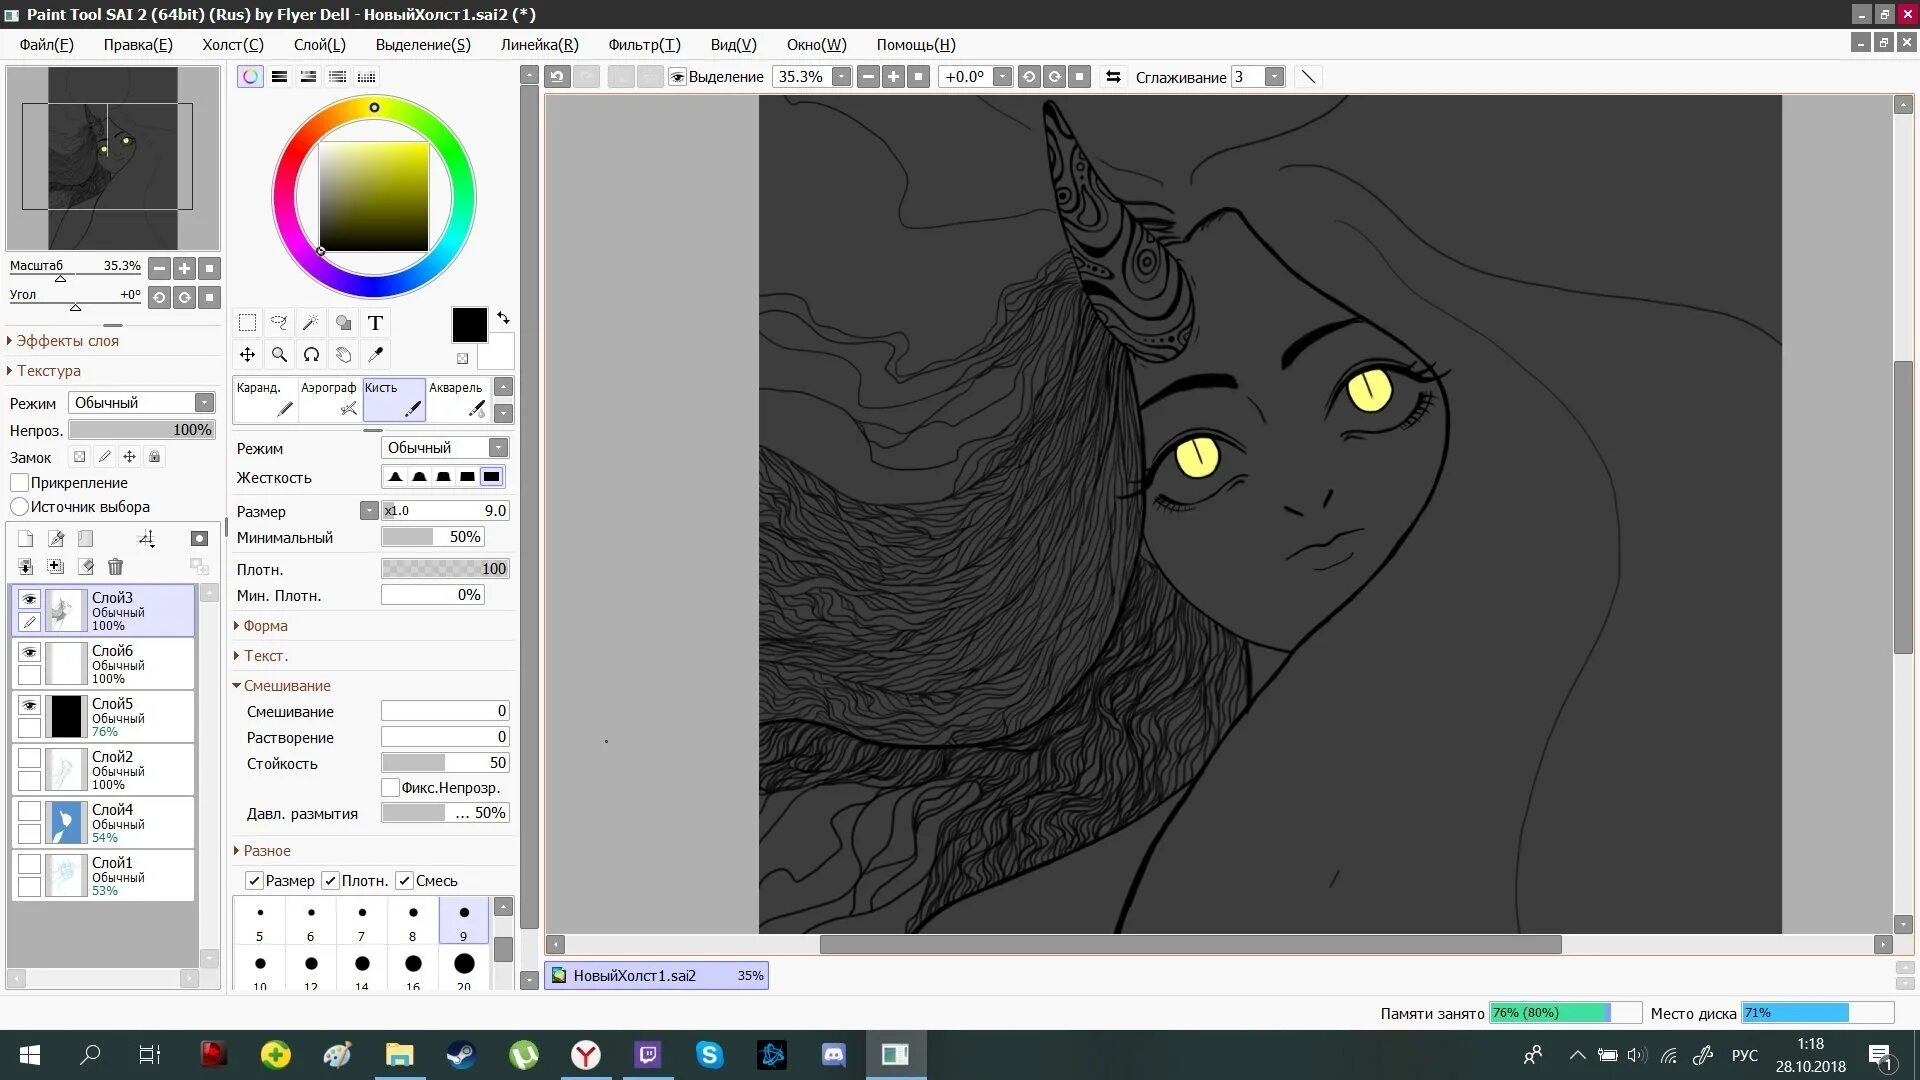
Task: Hide layer Слой6 with eye icon
Action: pyautogui.click(x=30, y=652)
